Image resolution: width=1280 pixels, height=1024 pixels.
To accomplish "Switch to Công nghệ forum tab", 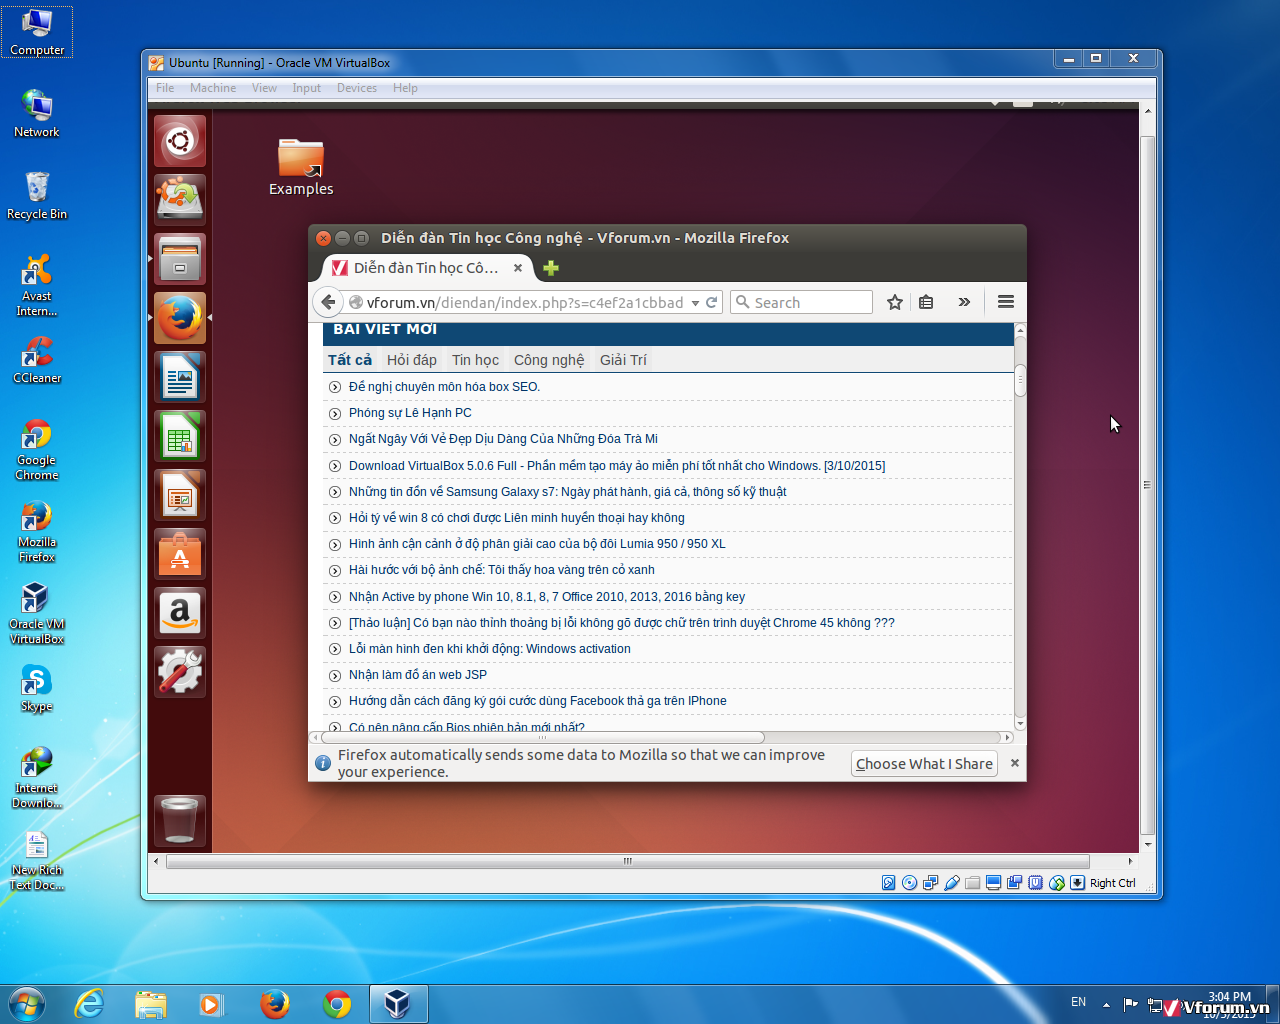I will point(549,360).
